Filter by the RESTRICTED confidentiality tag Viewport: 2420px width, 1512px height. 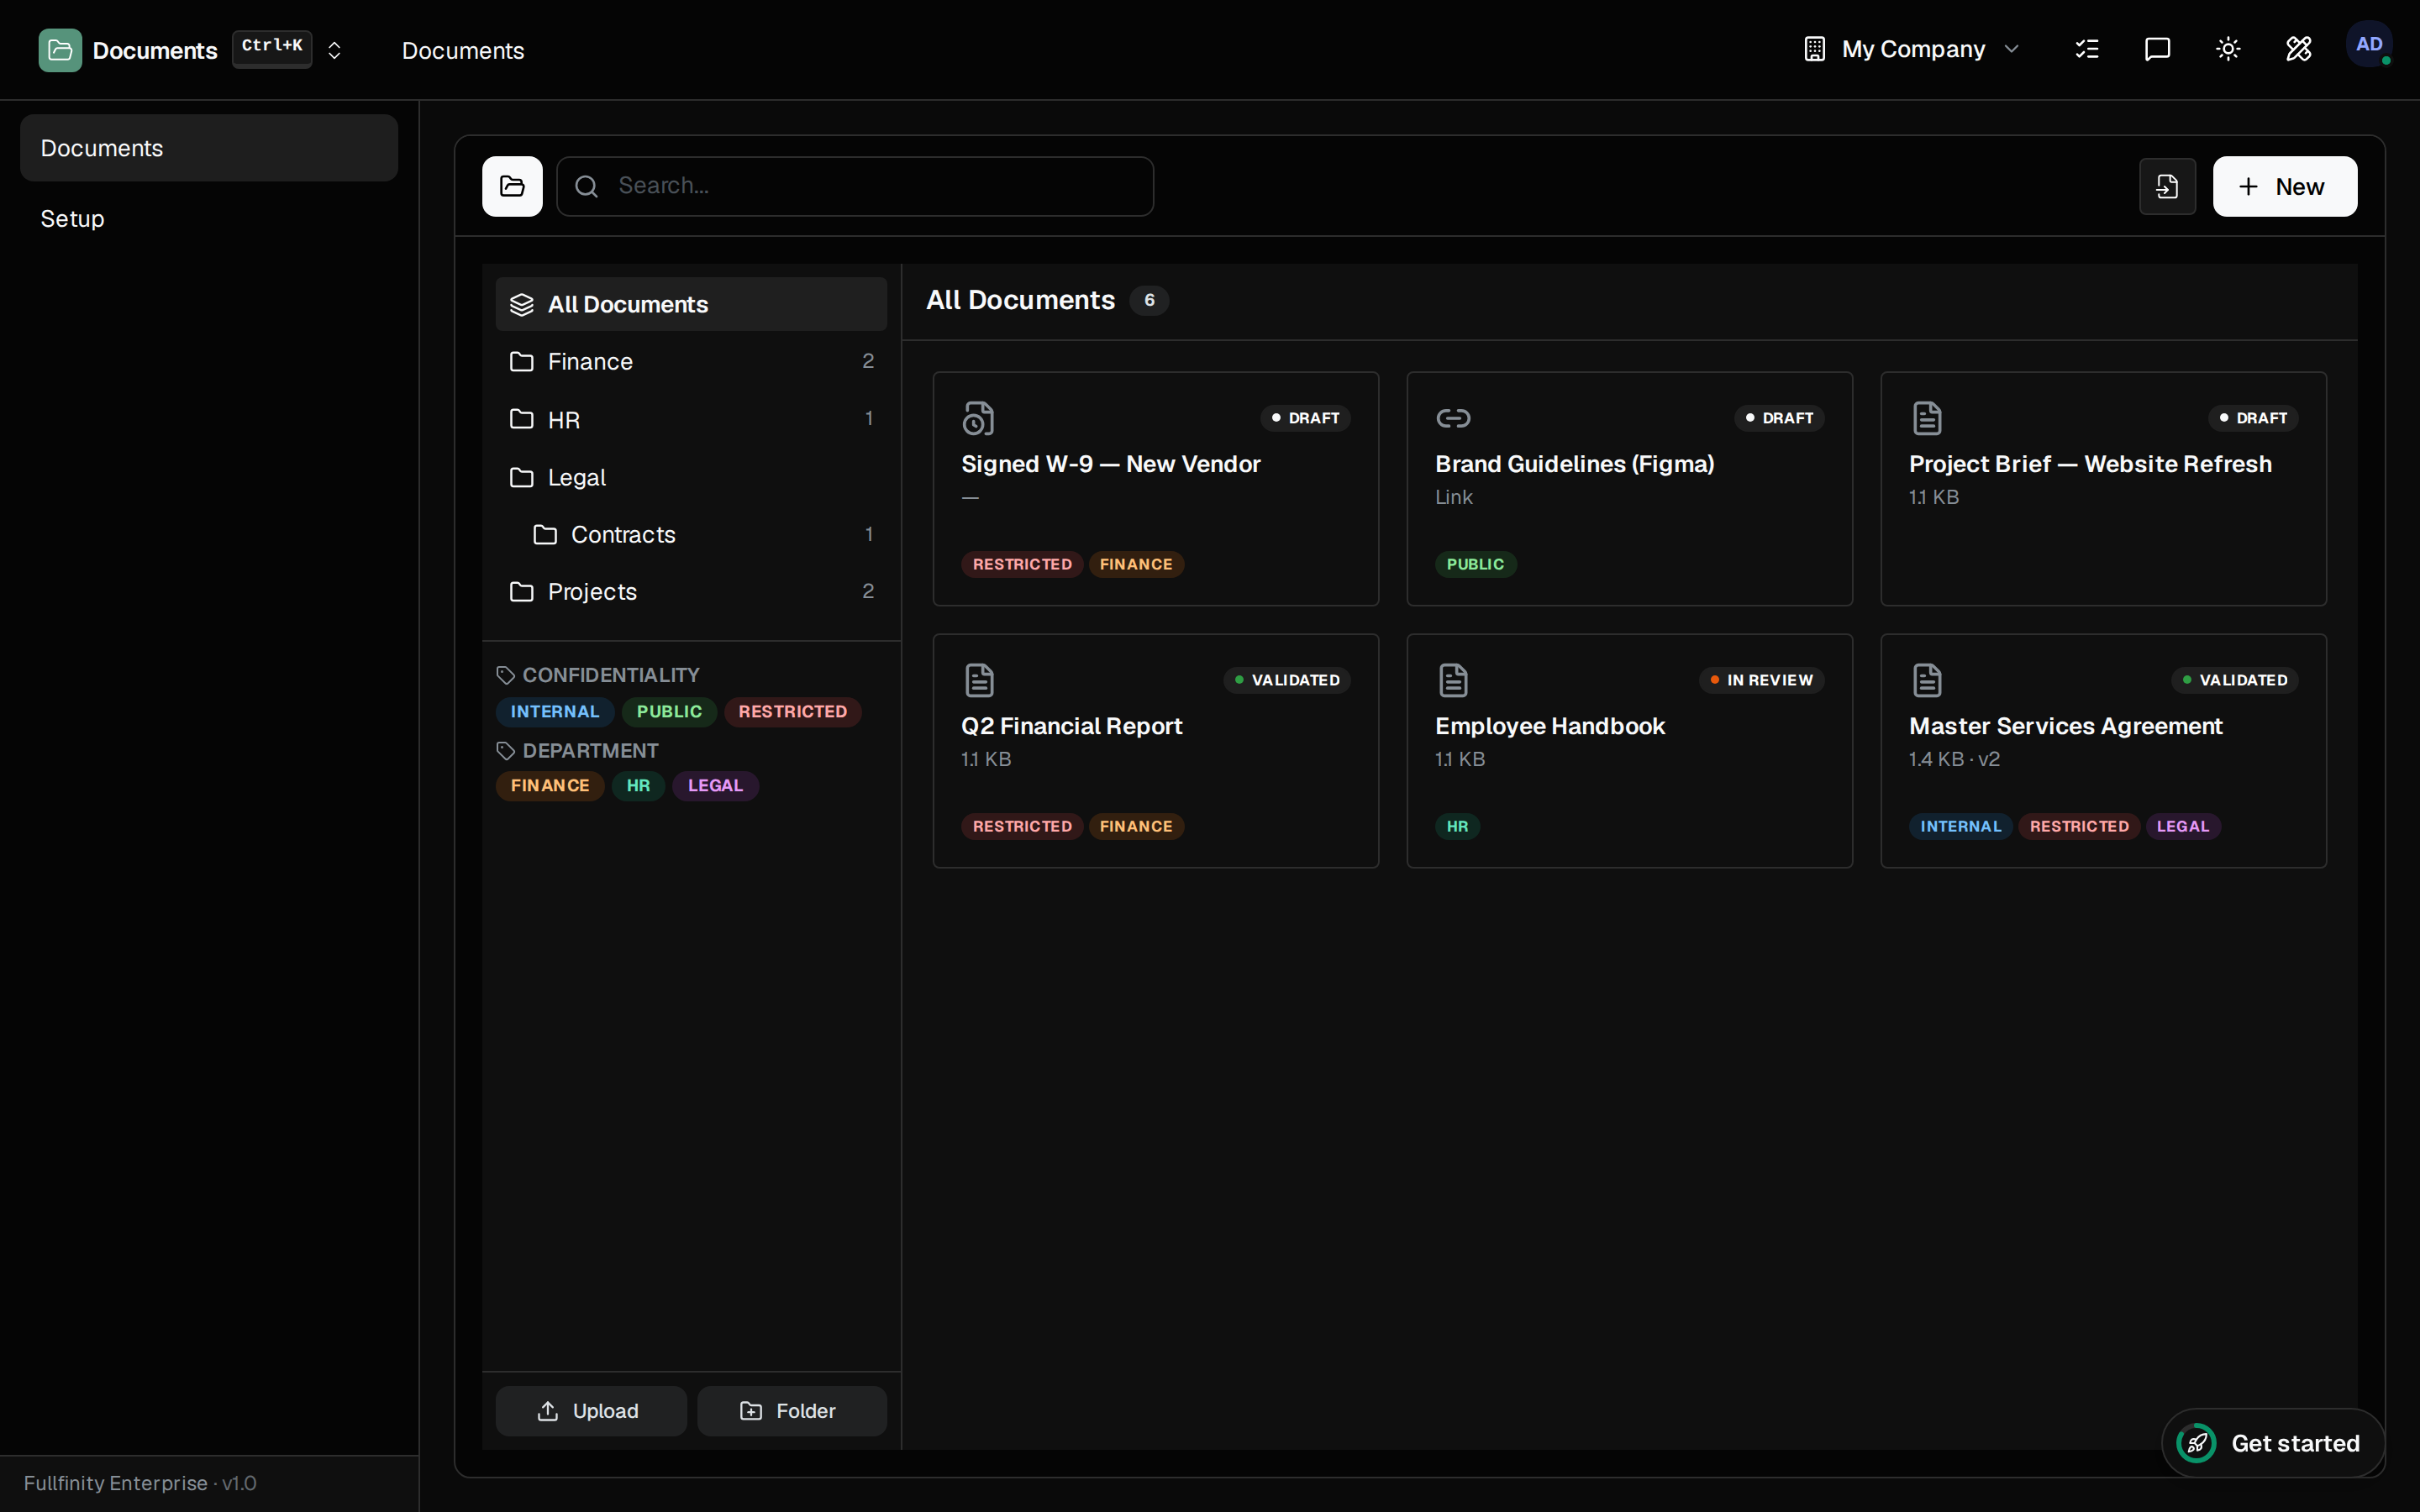click(x=792, y=711)
